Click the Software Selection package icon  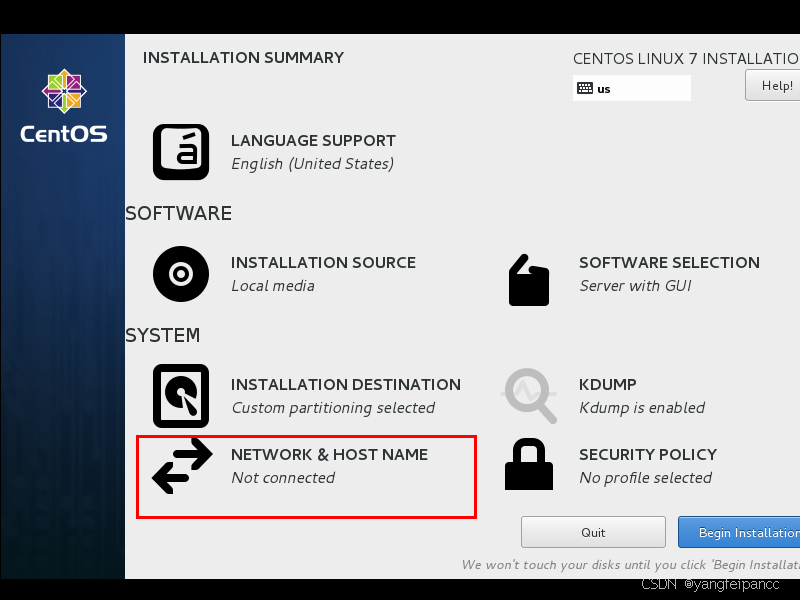[529, 280]
